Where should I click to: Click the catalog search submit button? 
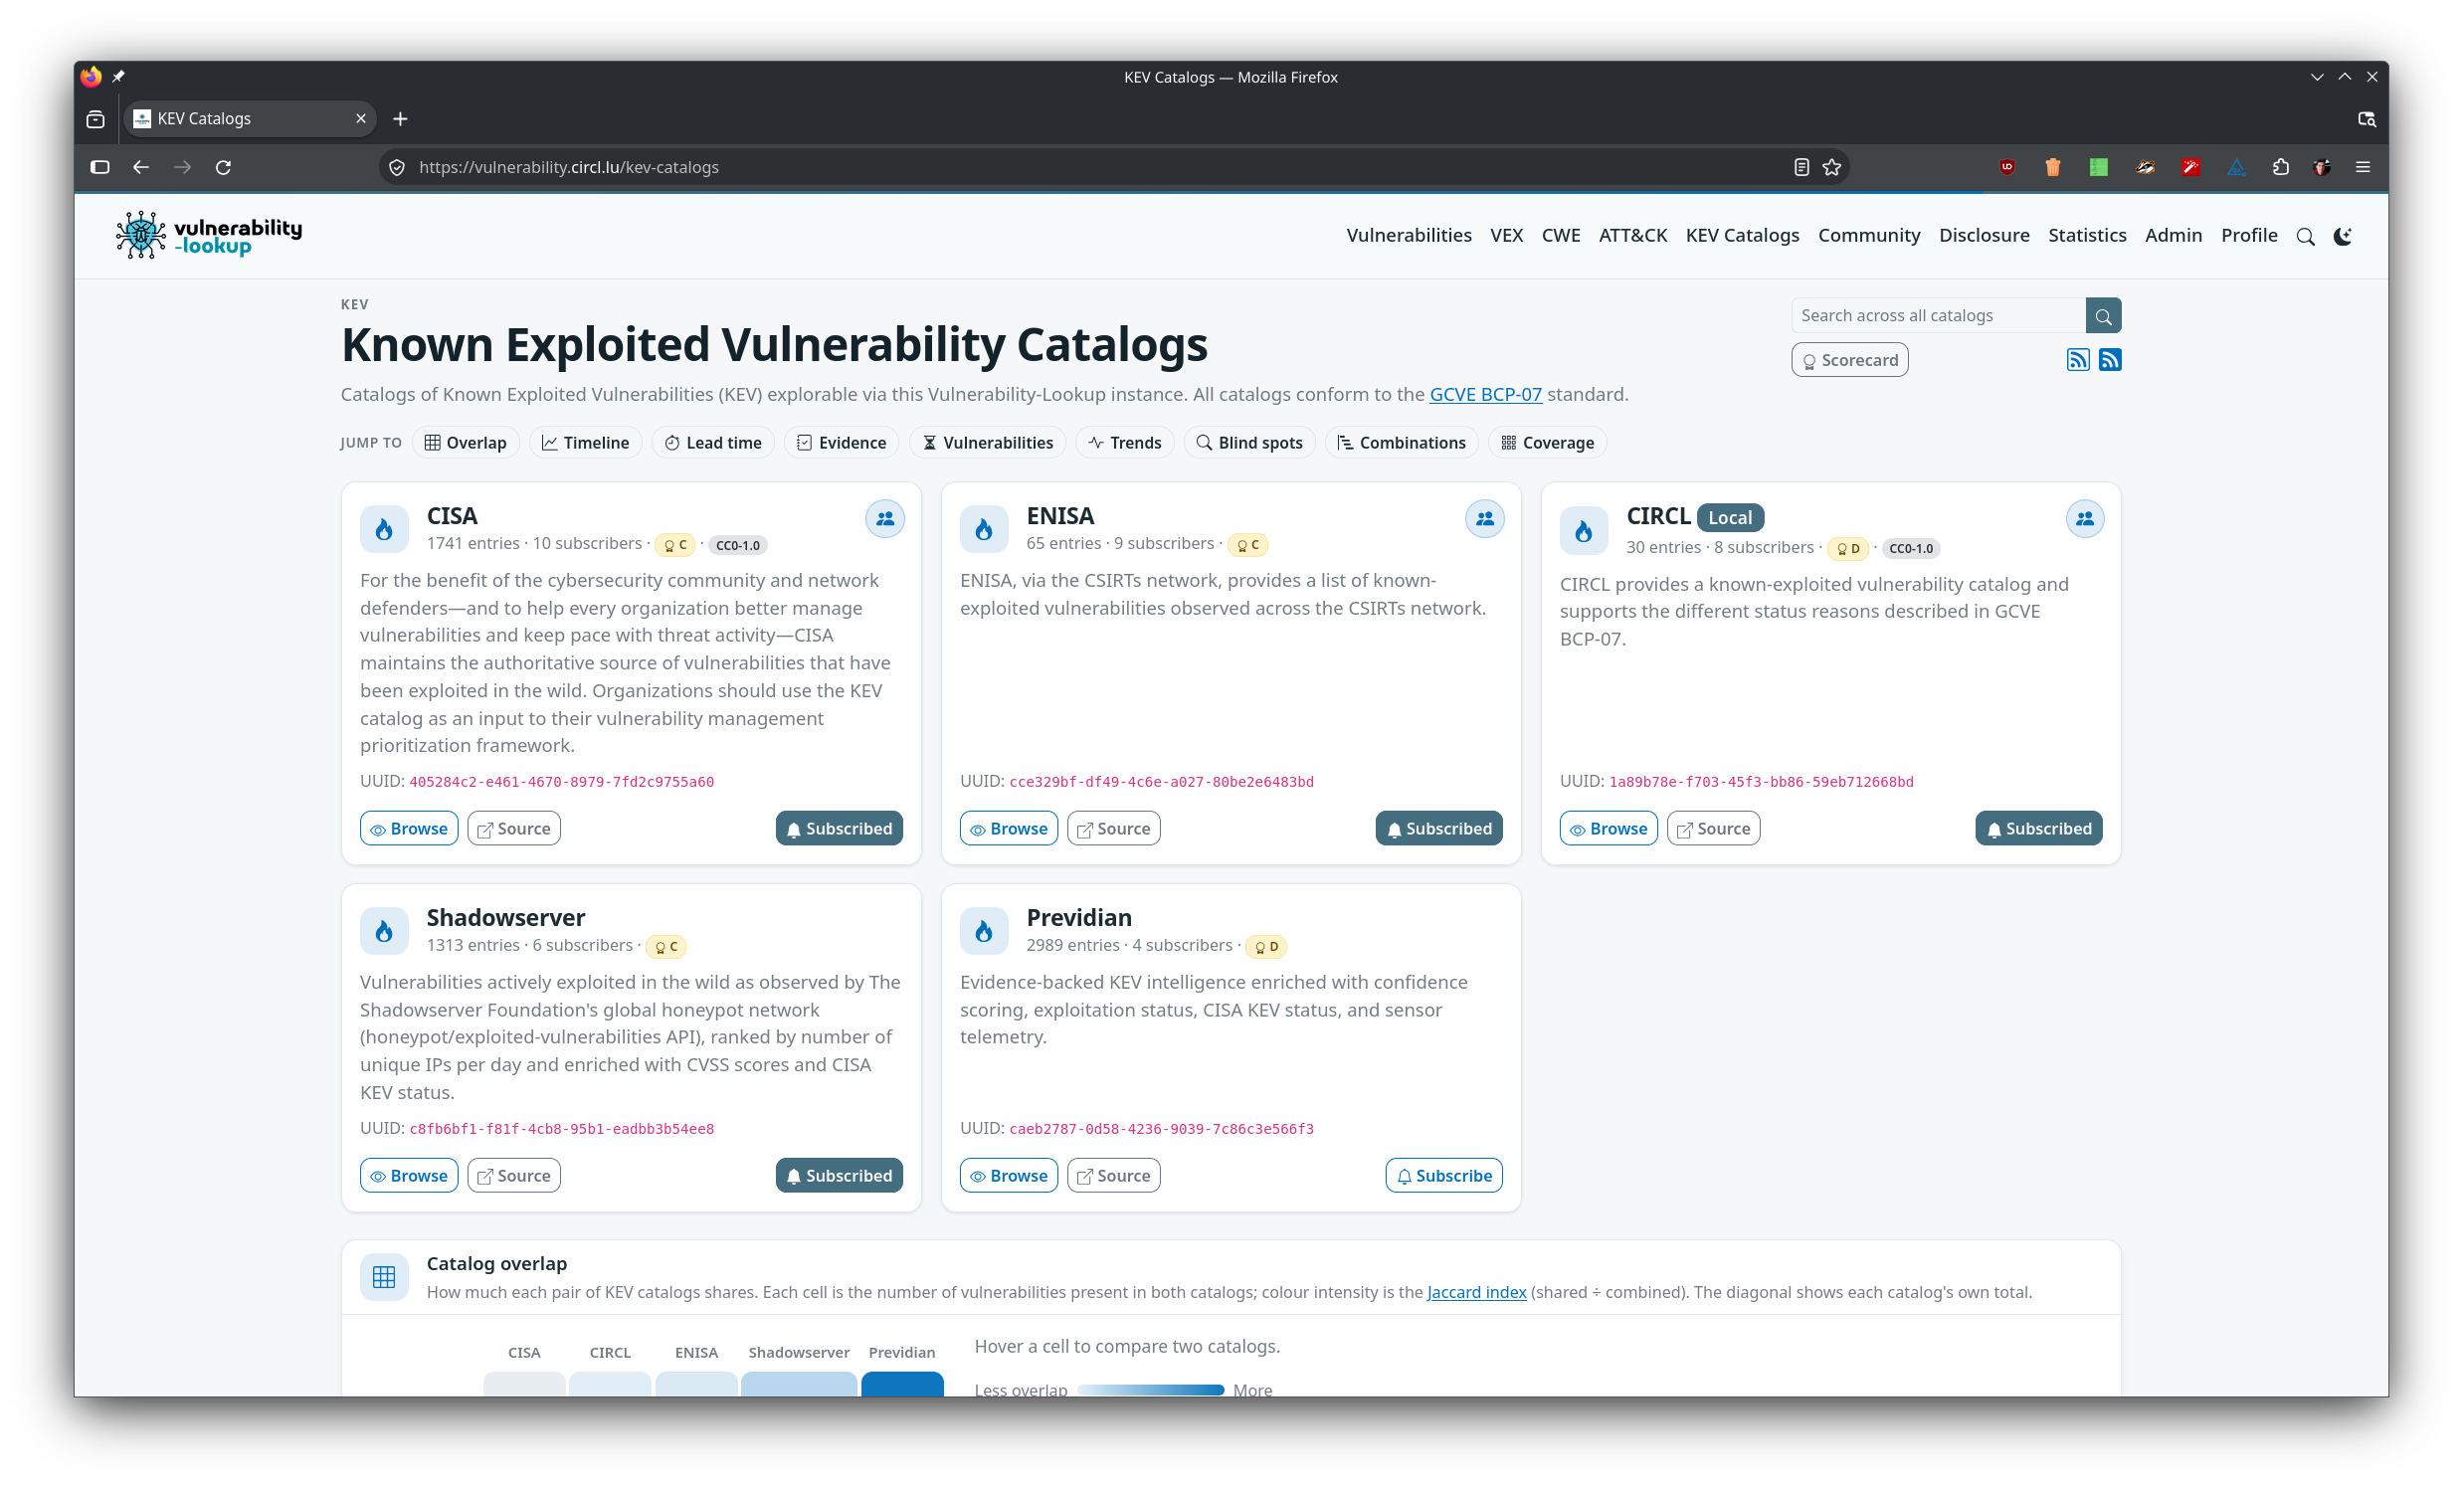click(2103, 316)
